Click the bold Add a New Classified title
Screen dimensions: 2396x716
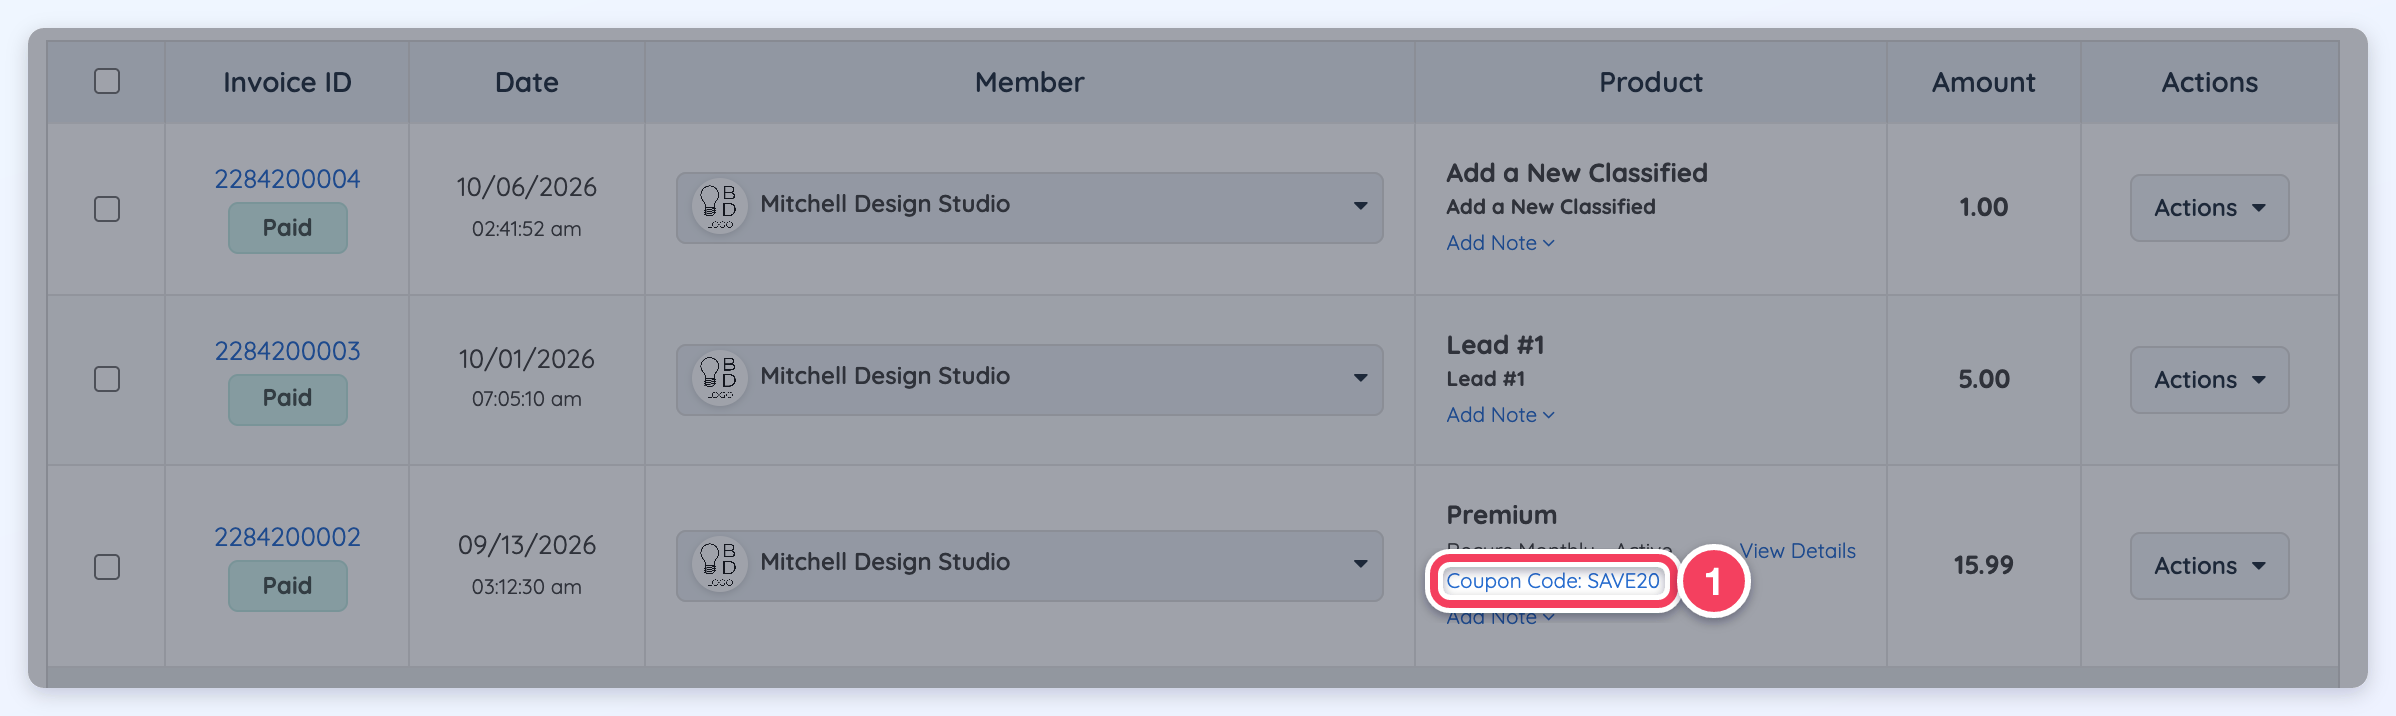pyautogui.click(x=1577, y=173)
